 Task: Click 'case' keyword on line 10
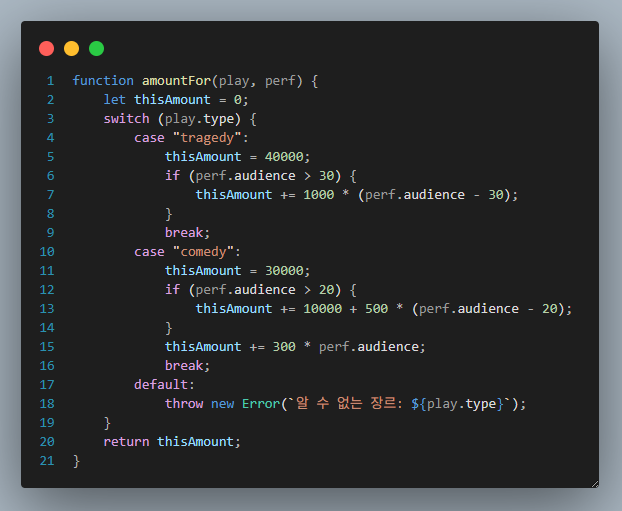[149, 252]
